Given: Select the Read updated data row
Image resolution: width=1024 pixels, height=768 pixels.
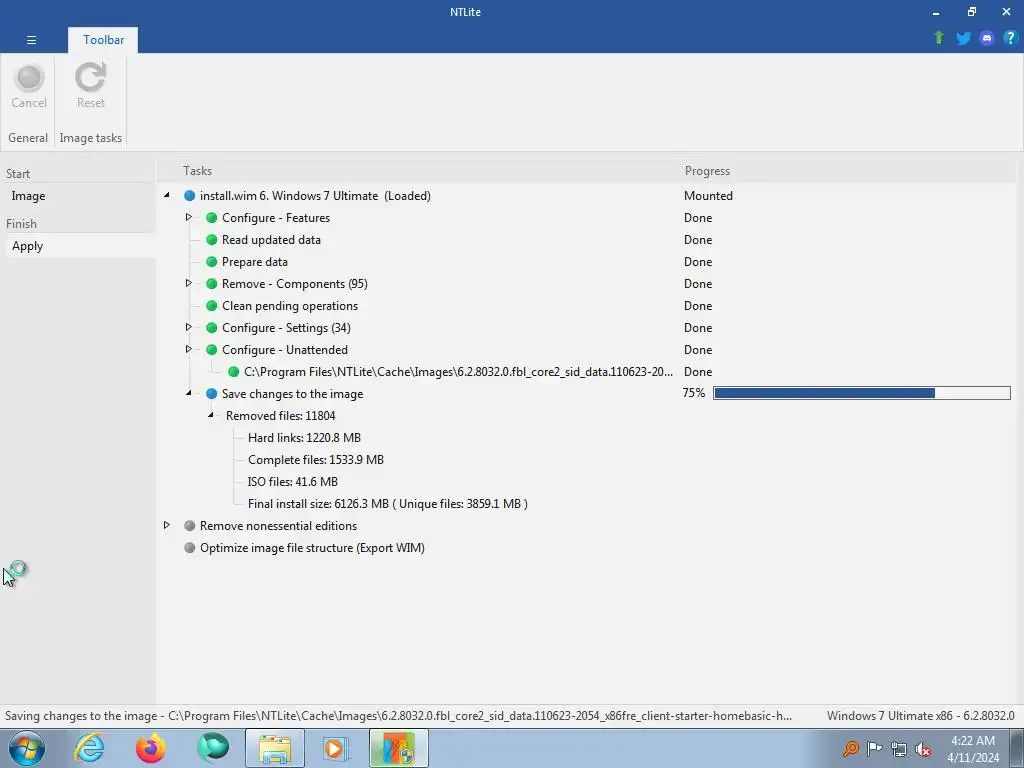Looking at the screenshot, I should point(271,240).
